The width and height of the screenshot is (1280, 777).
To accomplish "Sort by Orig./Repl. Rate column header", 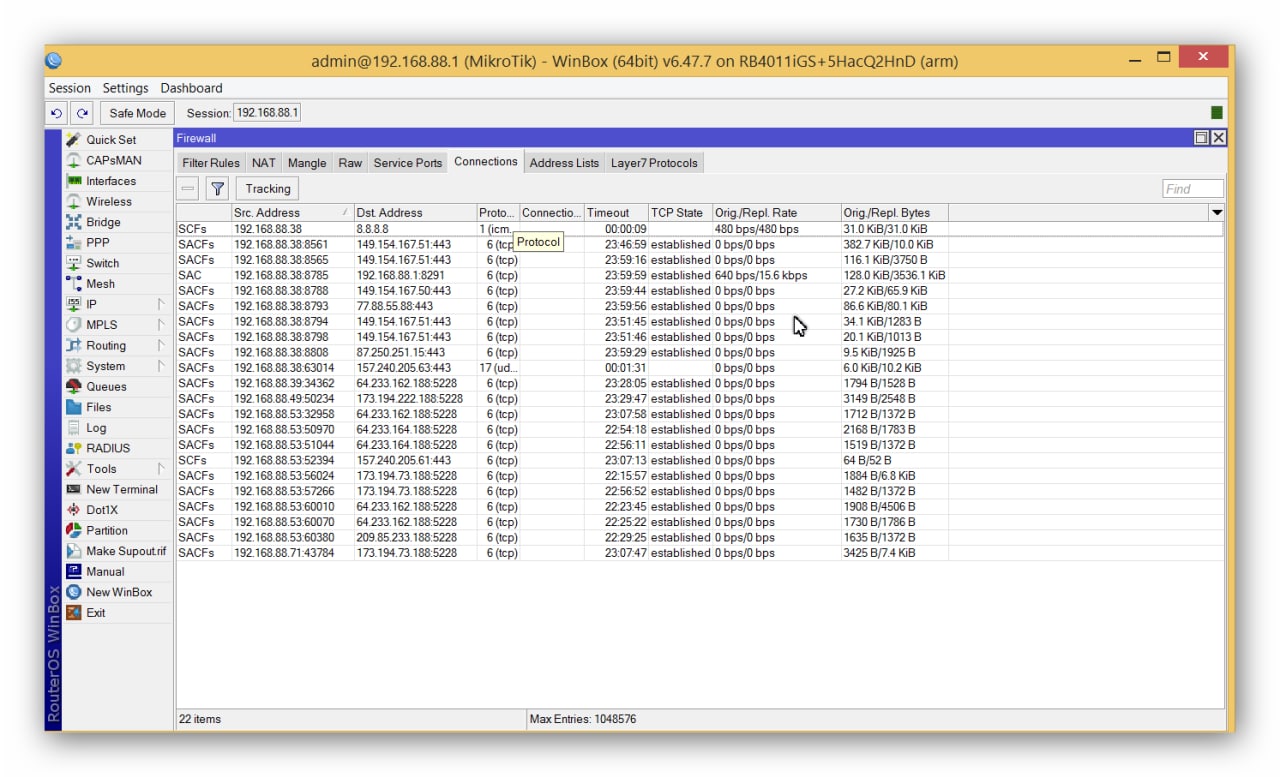I will click(x=776, y=212).
